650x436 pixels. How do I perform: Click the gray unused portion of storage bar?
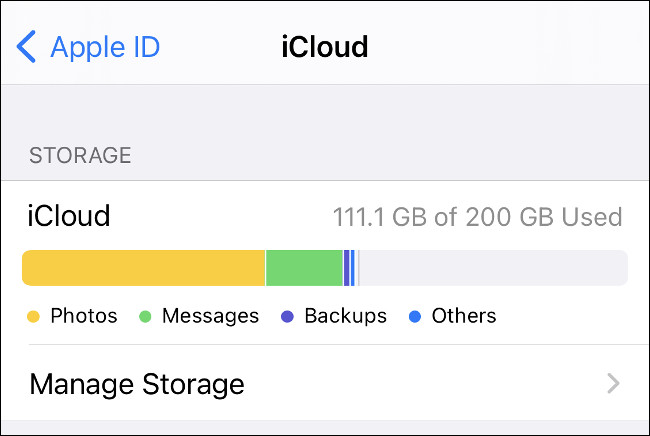coord(492,268)
